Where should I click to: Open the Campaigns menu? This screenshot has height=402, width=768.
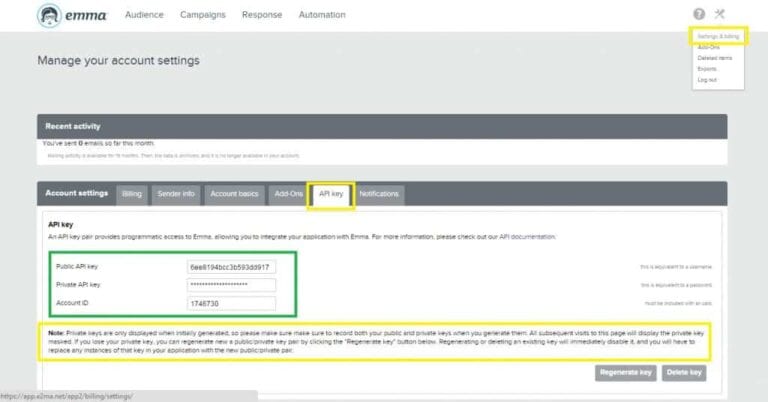pyautogui.click(x=203, y=15)
